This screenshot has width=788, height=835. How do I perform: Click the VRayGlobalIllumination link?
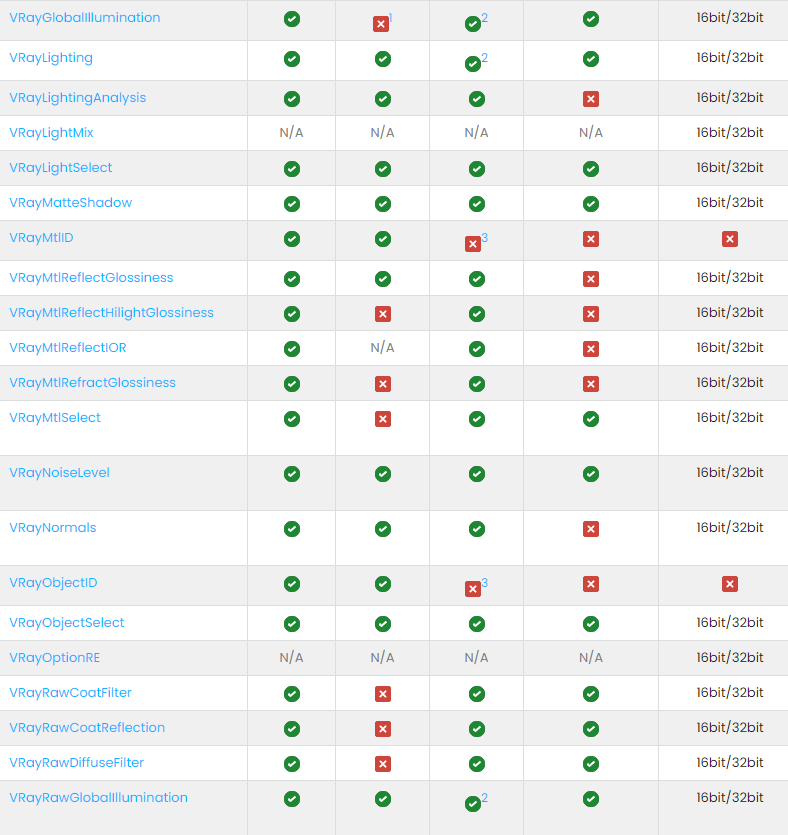[x=84, y=18]
